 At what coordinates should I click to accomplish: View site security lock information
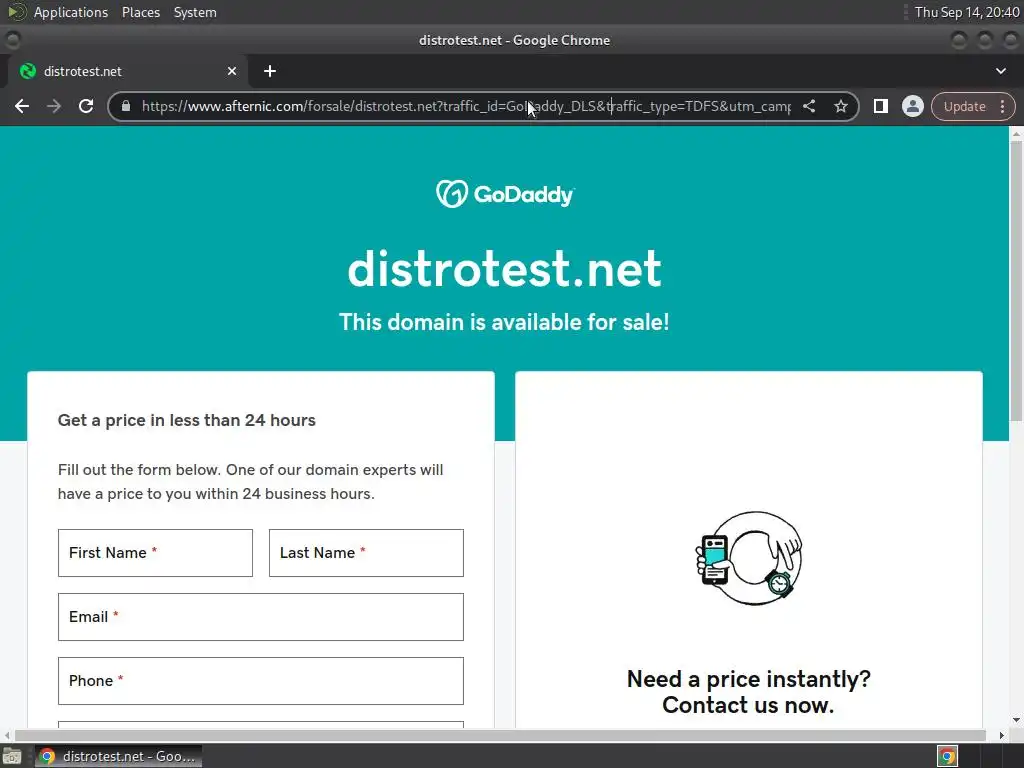pos(126,106)
